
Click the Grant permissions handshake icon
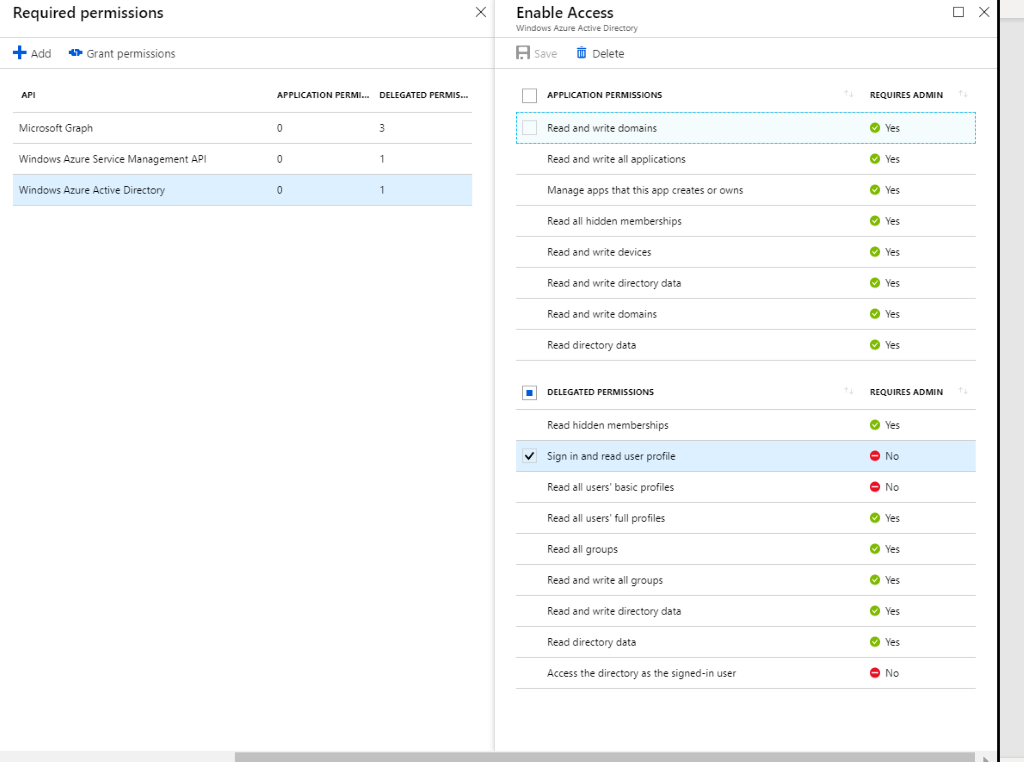click(75, 53)
